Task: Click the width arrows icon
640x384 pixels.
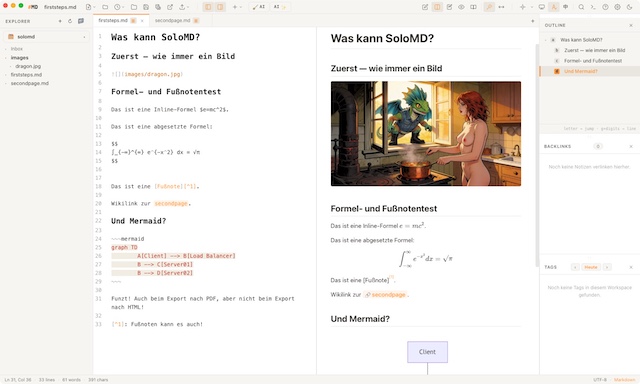Action: pyautogui.click(x=501, y=7)
